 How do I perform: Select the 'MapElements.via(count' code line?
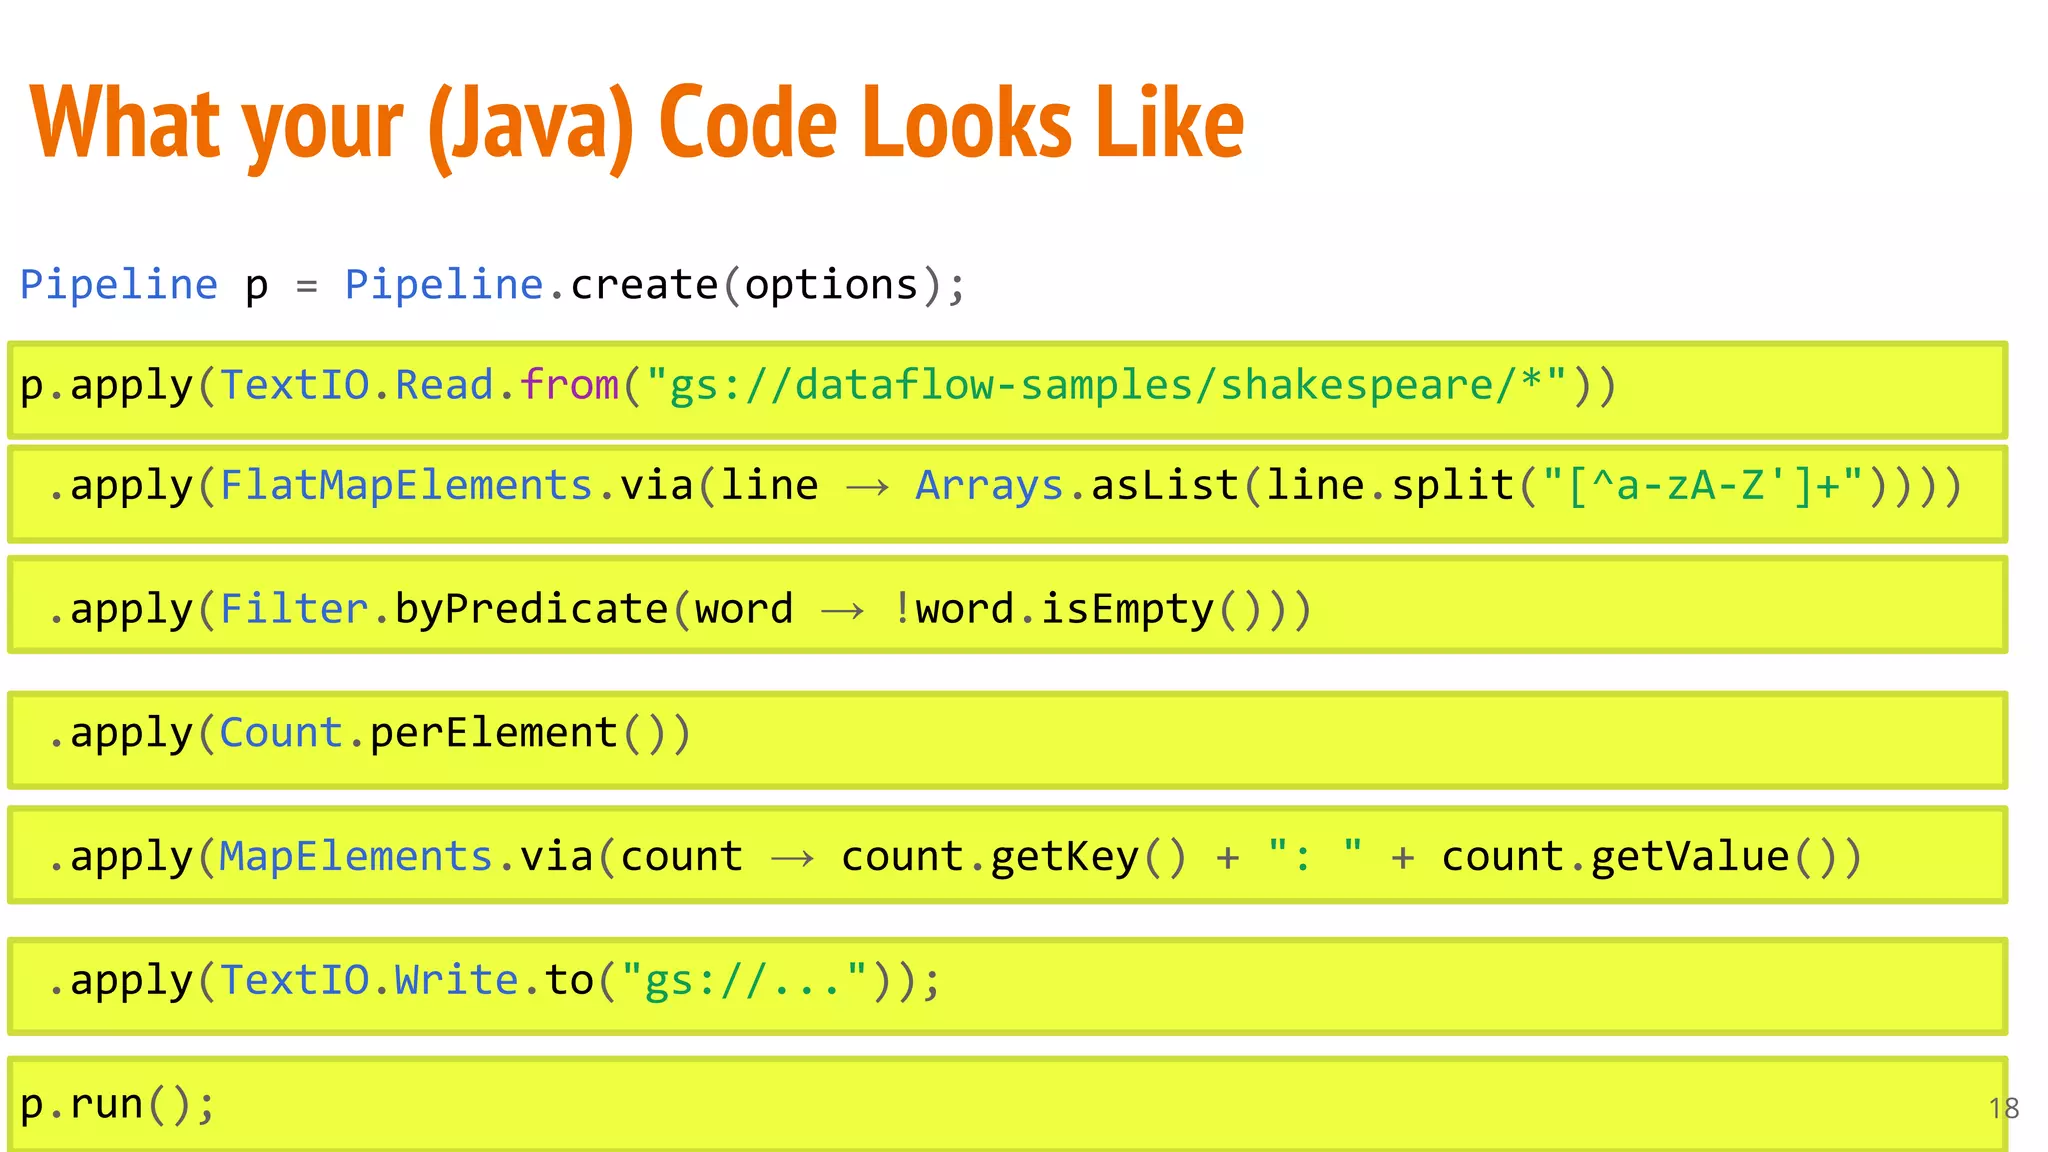click(x=1008, y=855)
